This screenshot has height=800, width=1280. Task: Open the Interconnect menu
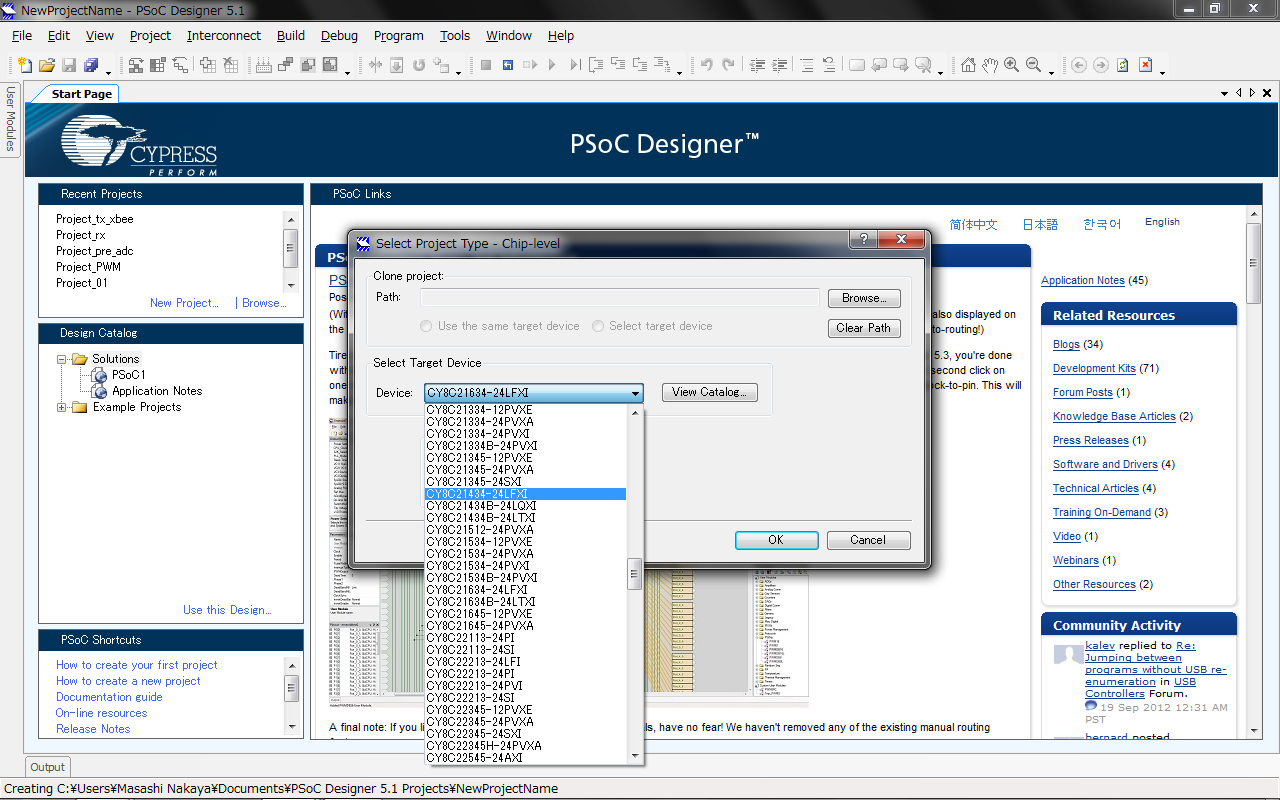click(224, 35)
